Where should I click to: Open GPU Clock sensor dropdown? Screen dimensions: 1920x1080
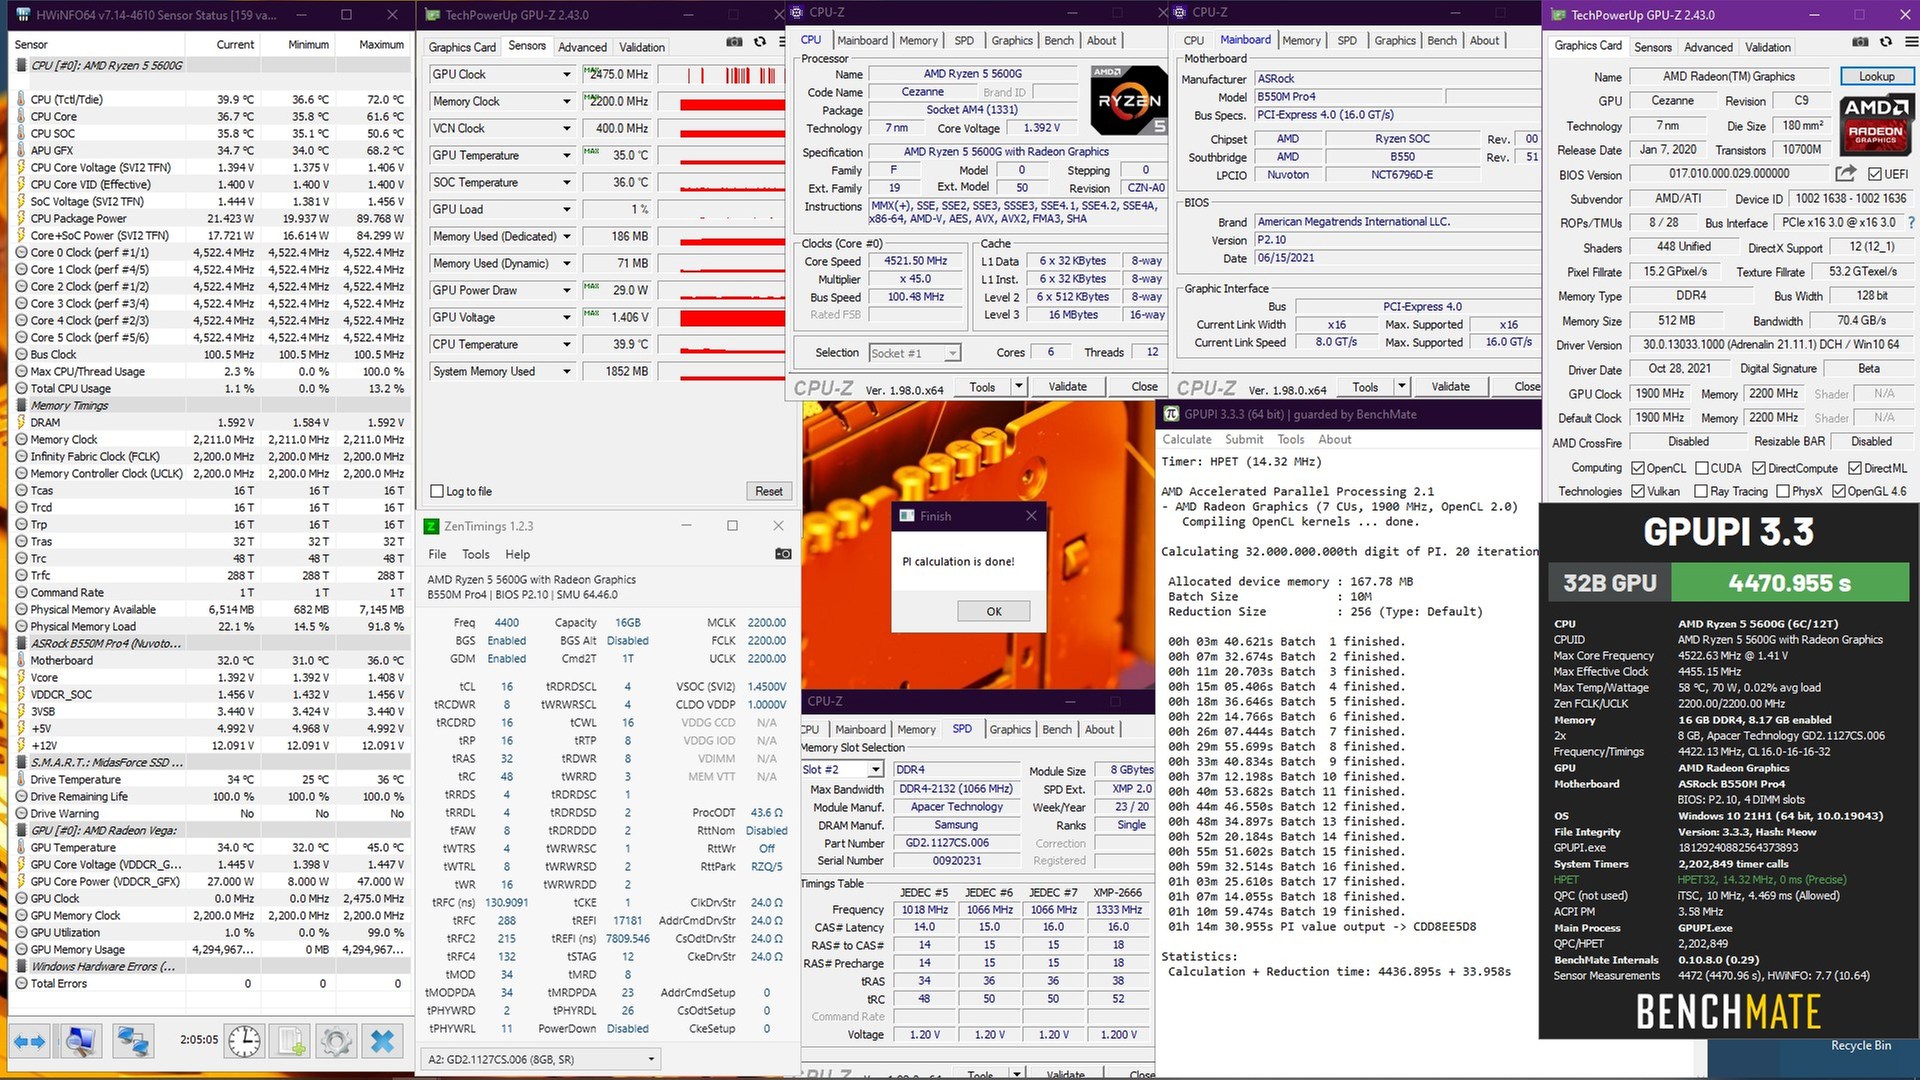coord(567,75)
